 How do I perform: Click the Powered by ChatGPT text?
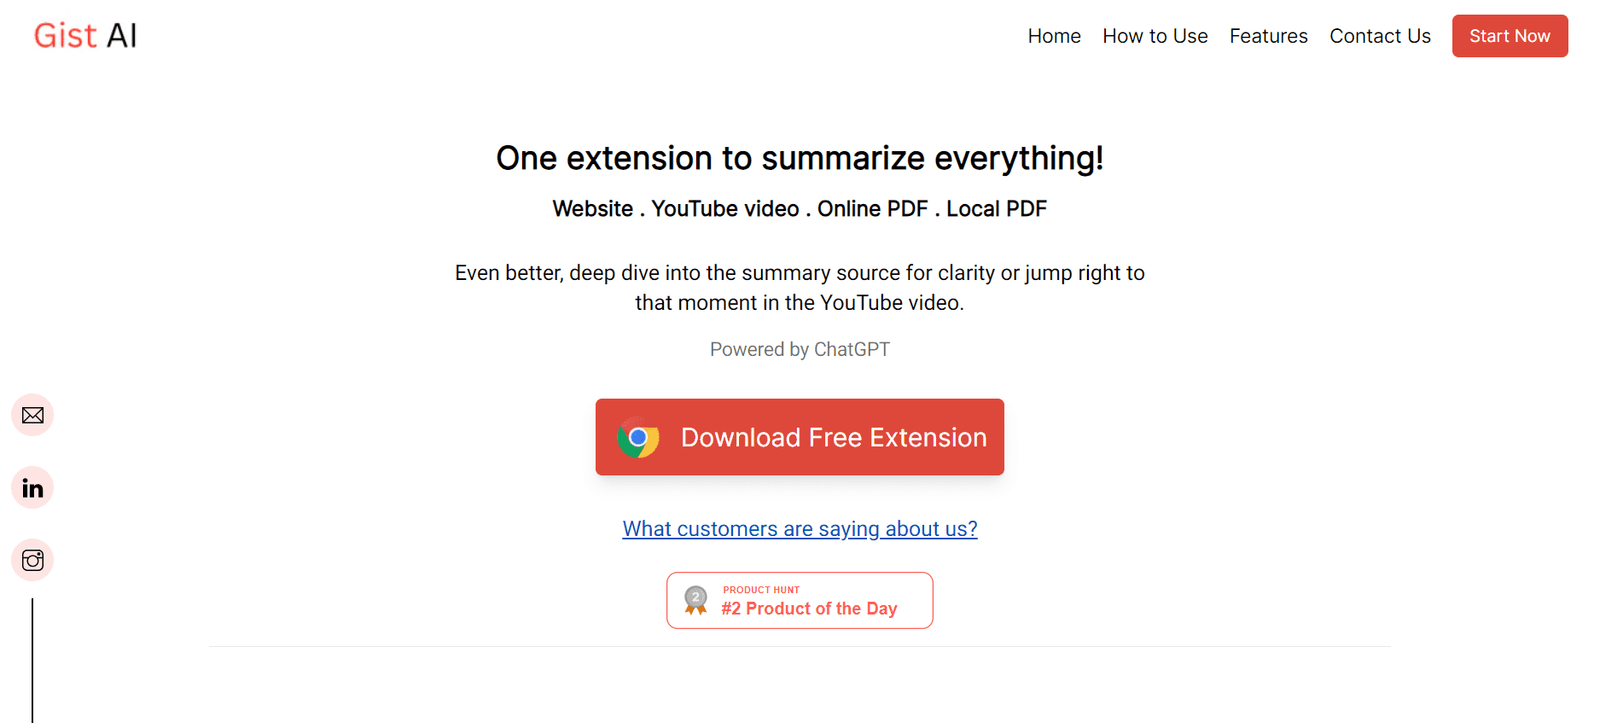coord(800,349)
